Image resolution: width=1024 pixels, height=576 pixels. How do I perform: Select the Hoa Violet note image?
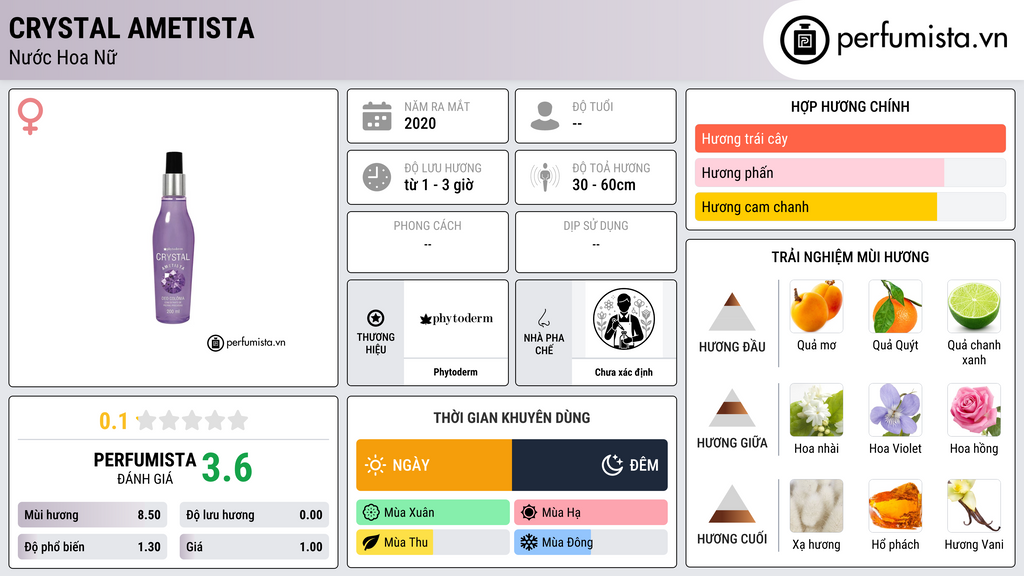click(895, 409)
